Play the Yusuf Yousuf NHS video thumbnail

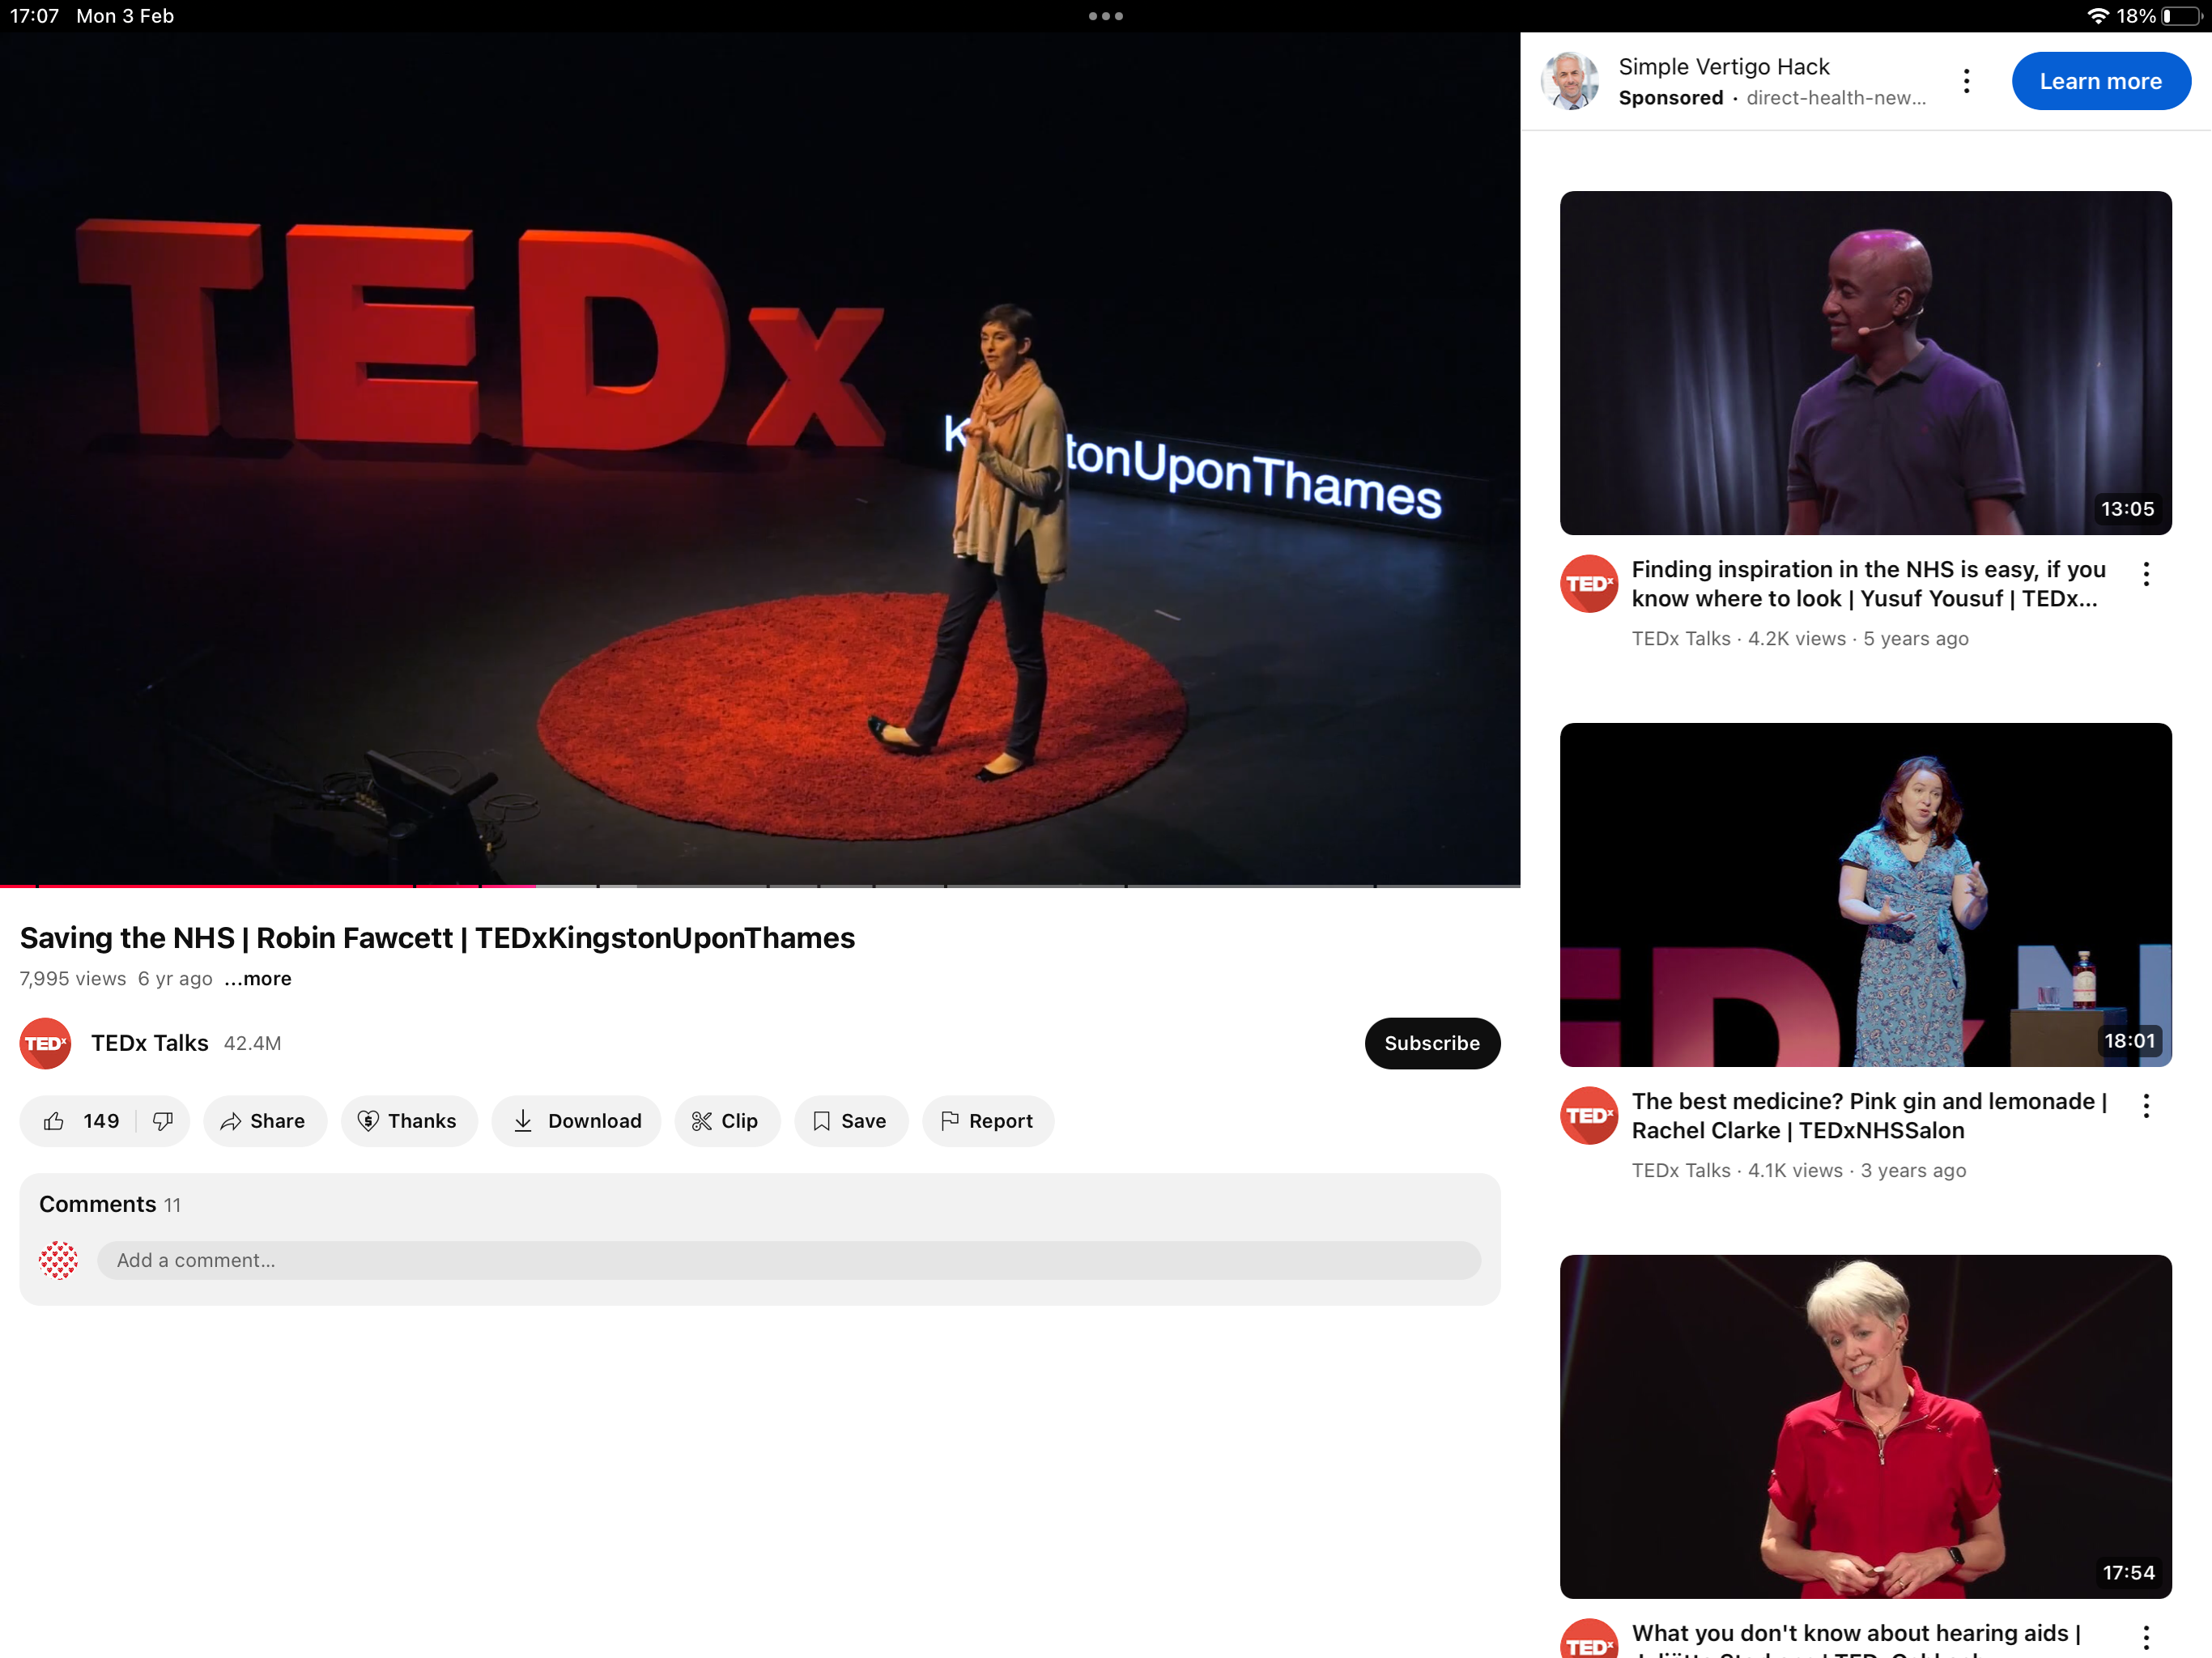pyautogui.click(x=1866, y=363)
